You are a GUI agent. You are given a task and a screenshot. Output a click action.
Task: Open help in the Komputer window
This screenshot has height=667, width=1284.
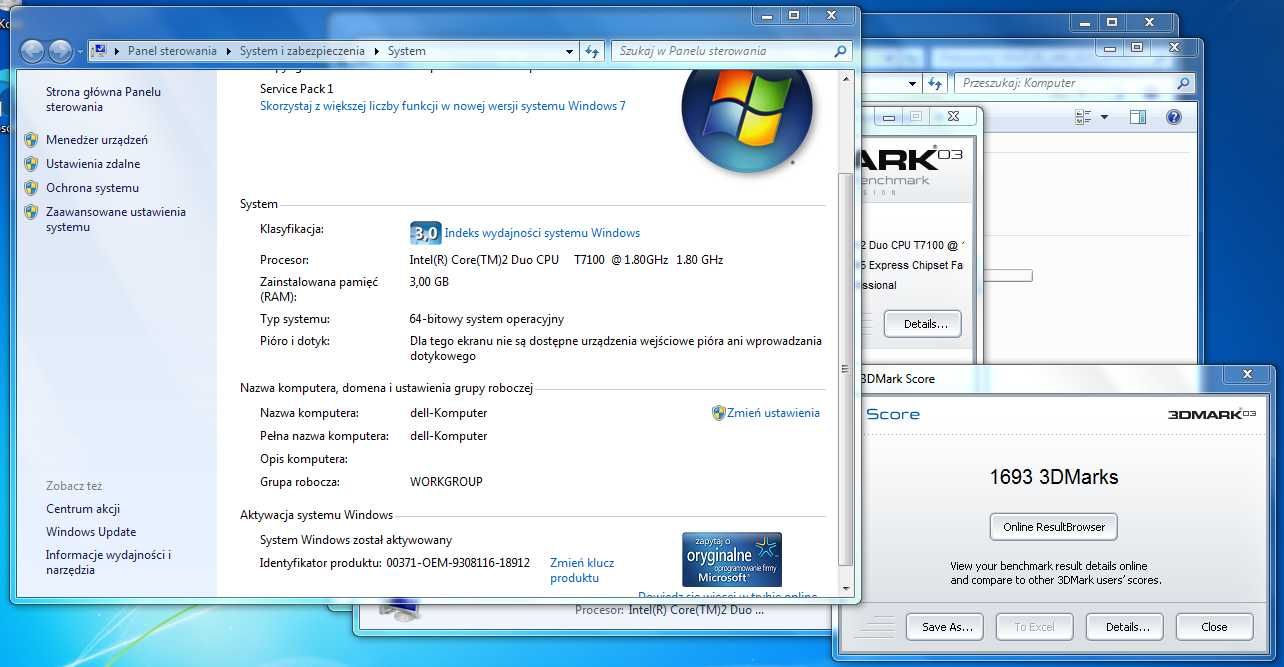click(1174, 117)
